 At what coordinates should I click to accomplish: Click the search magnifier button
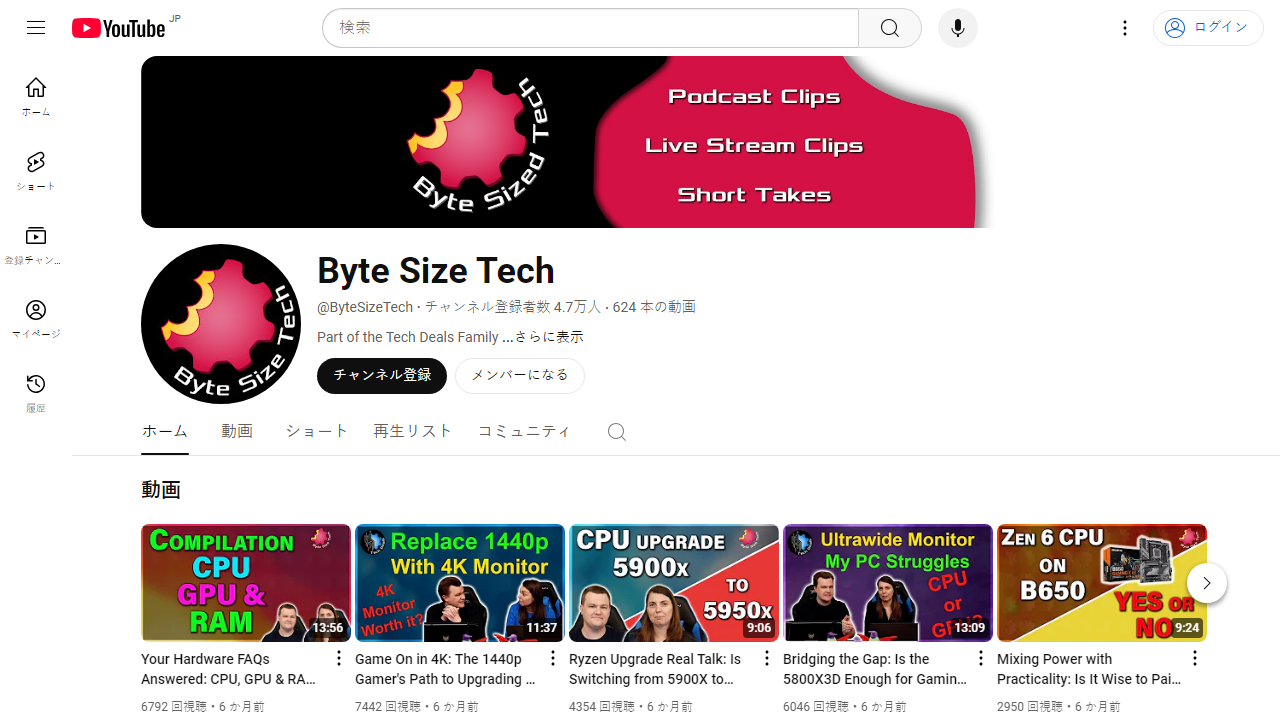pos(890,28)
